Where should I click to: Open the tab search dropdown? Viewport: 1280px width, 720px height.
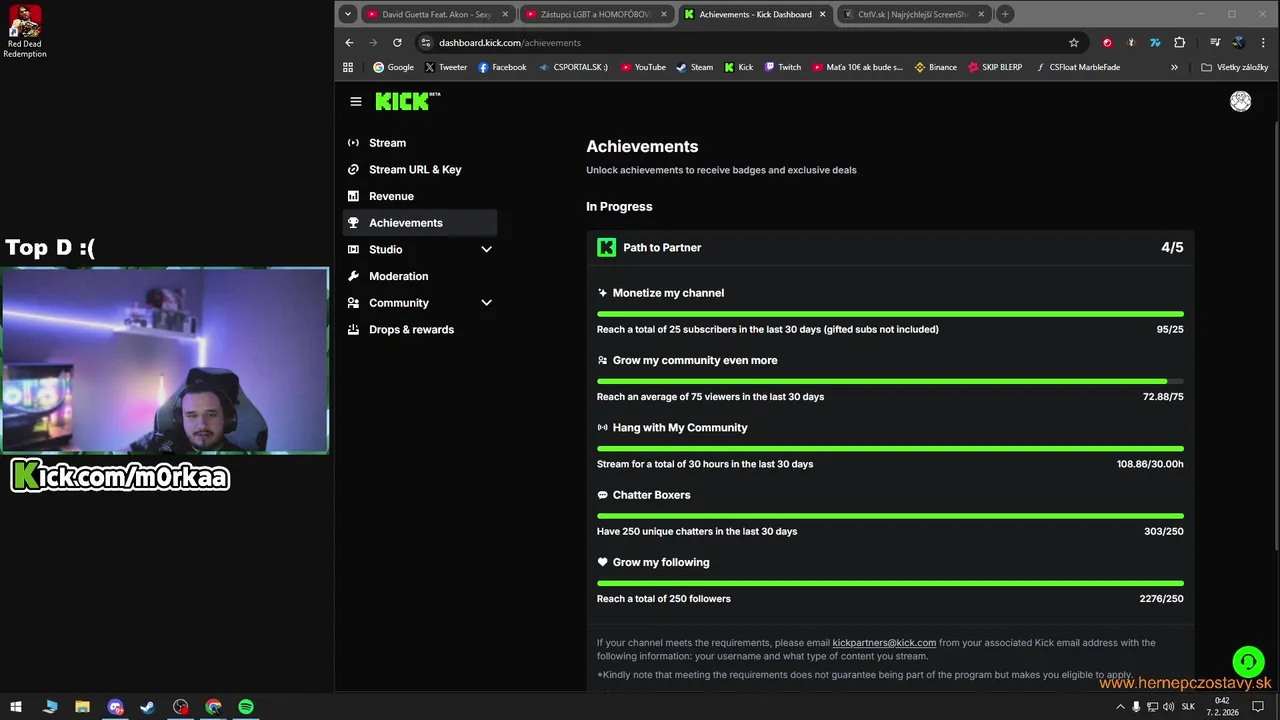tap(347, 14)
